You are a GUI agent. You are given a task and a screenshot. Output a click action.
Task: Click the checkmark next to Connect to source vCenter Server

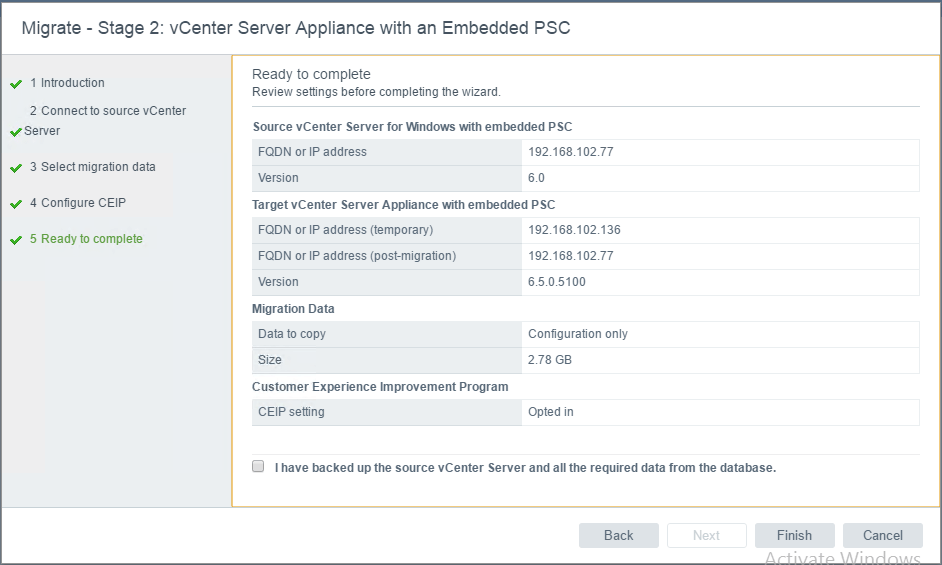click(x=16, y=132)
